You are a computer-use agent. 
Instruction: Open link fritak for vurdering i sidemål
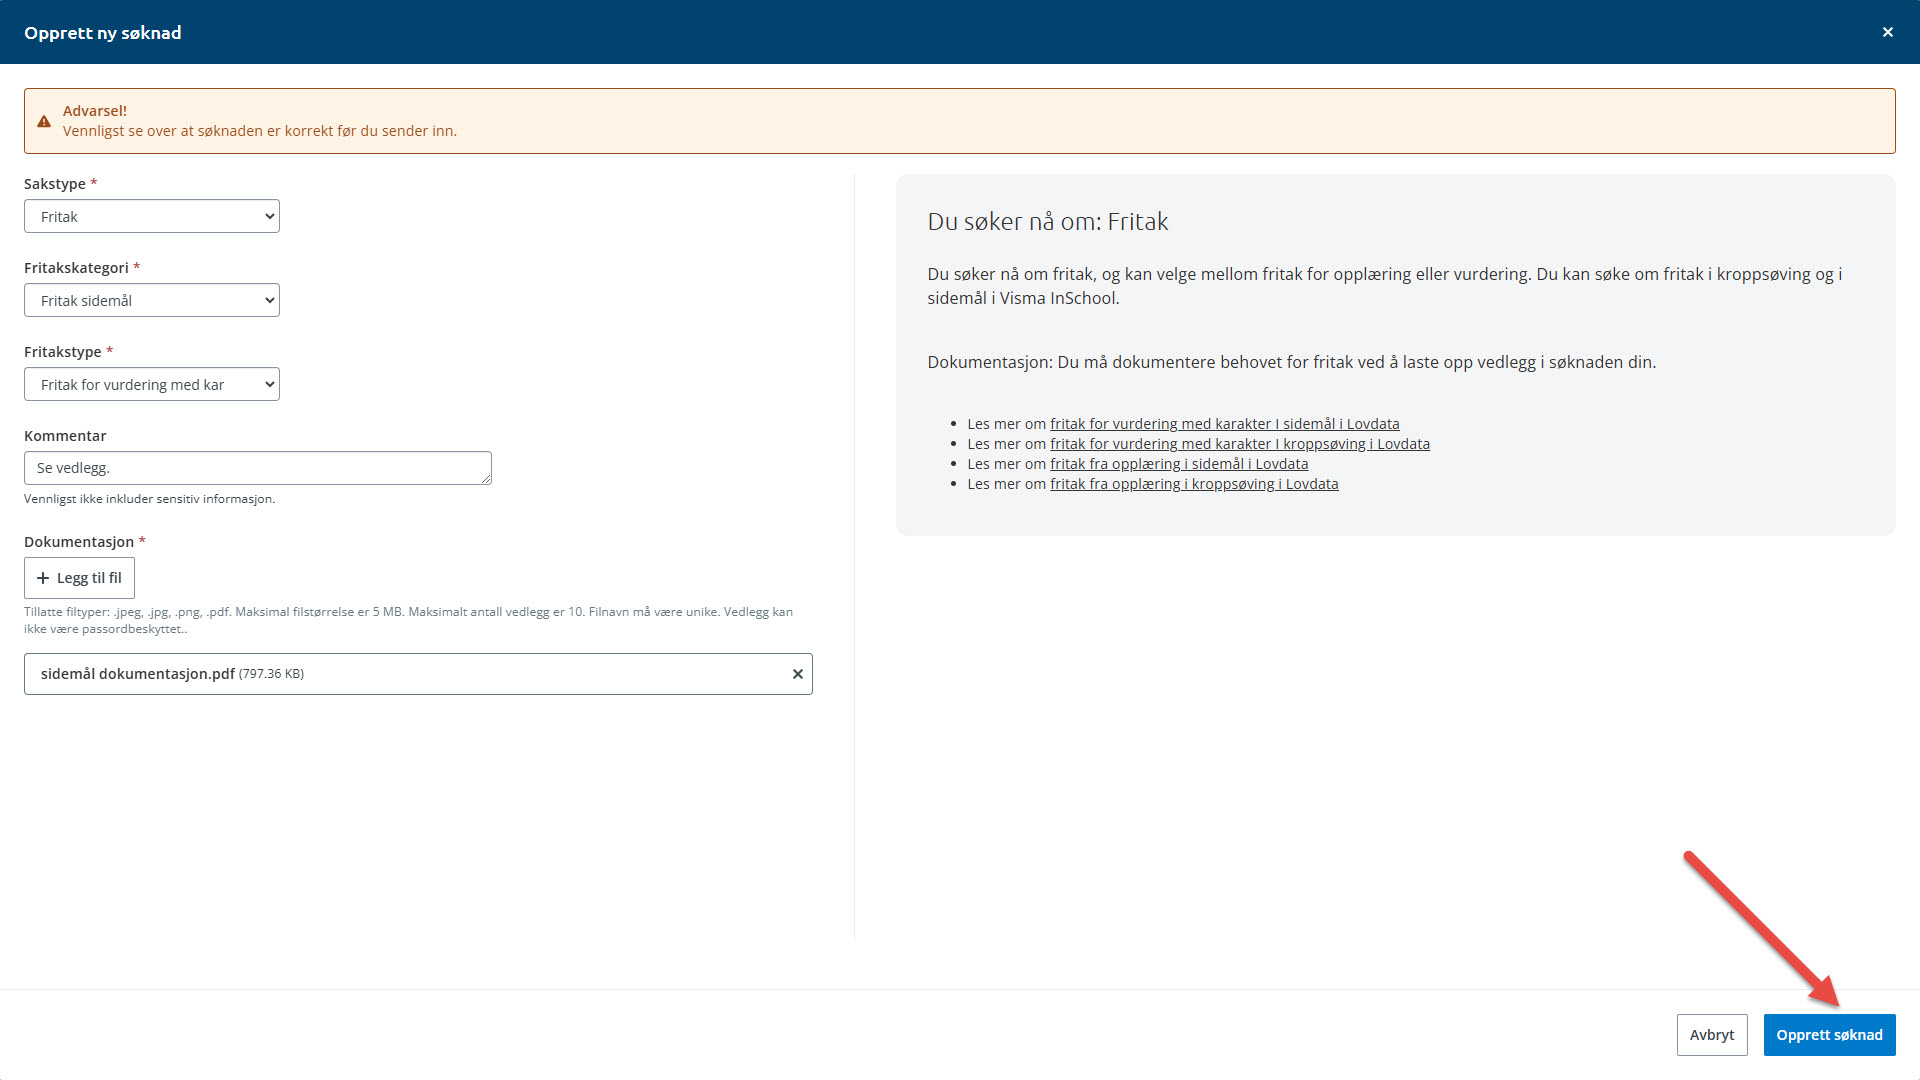(1224, 424)
